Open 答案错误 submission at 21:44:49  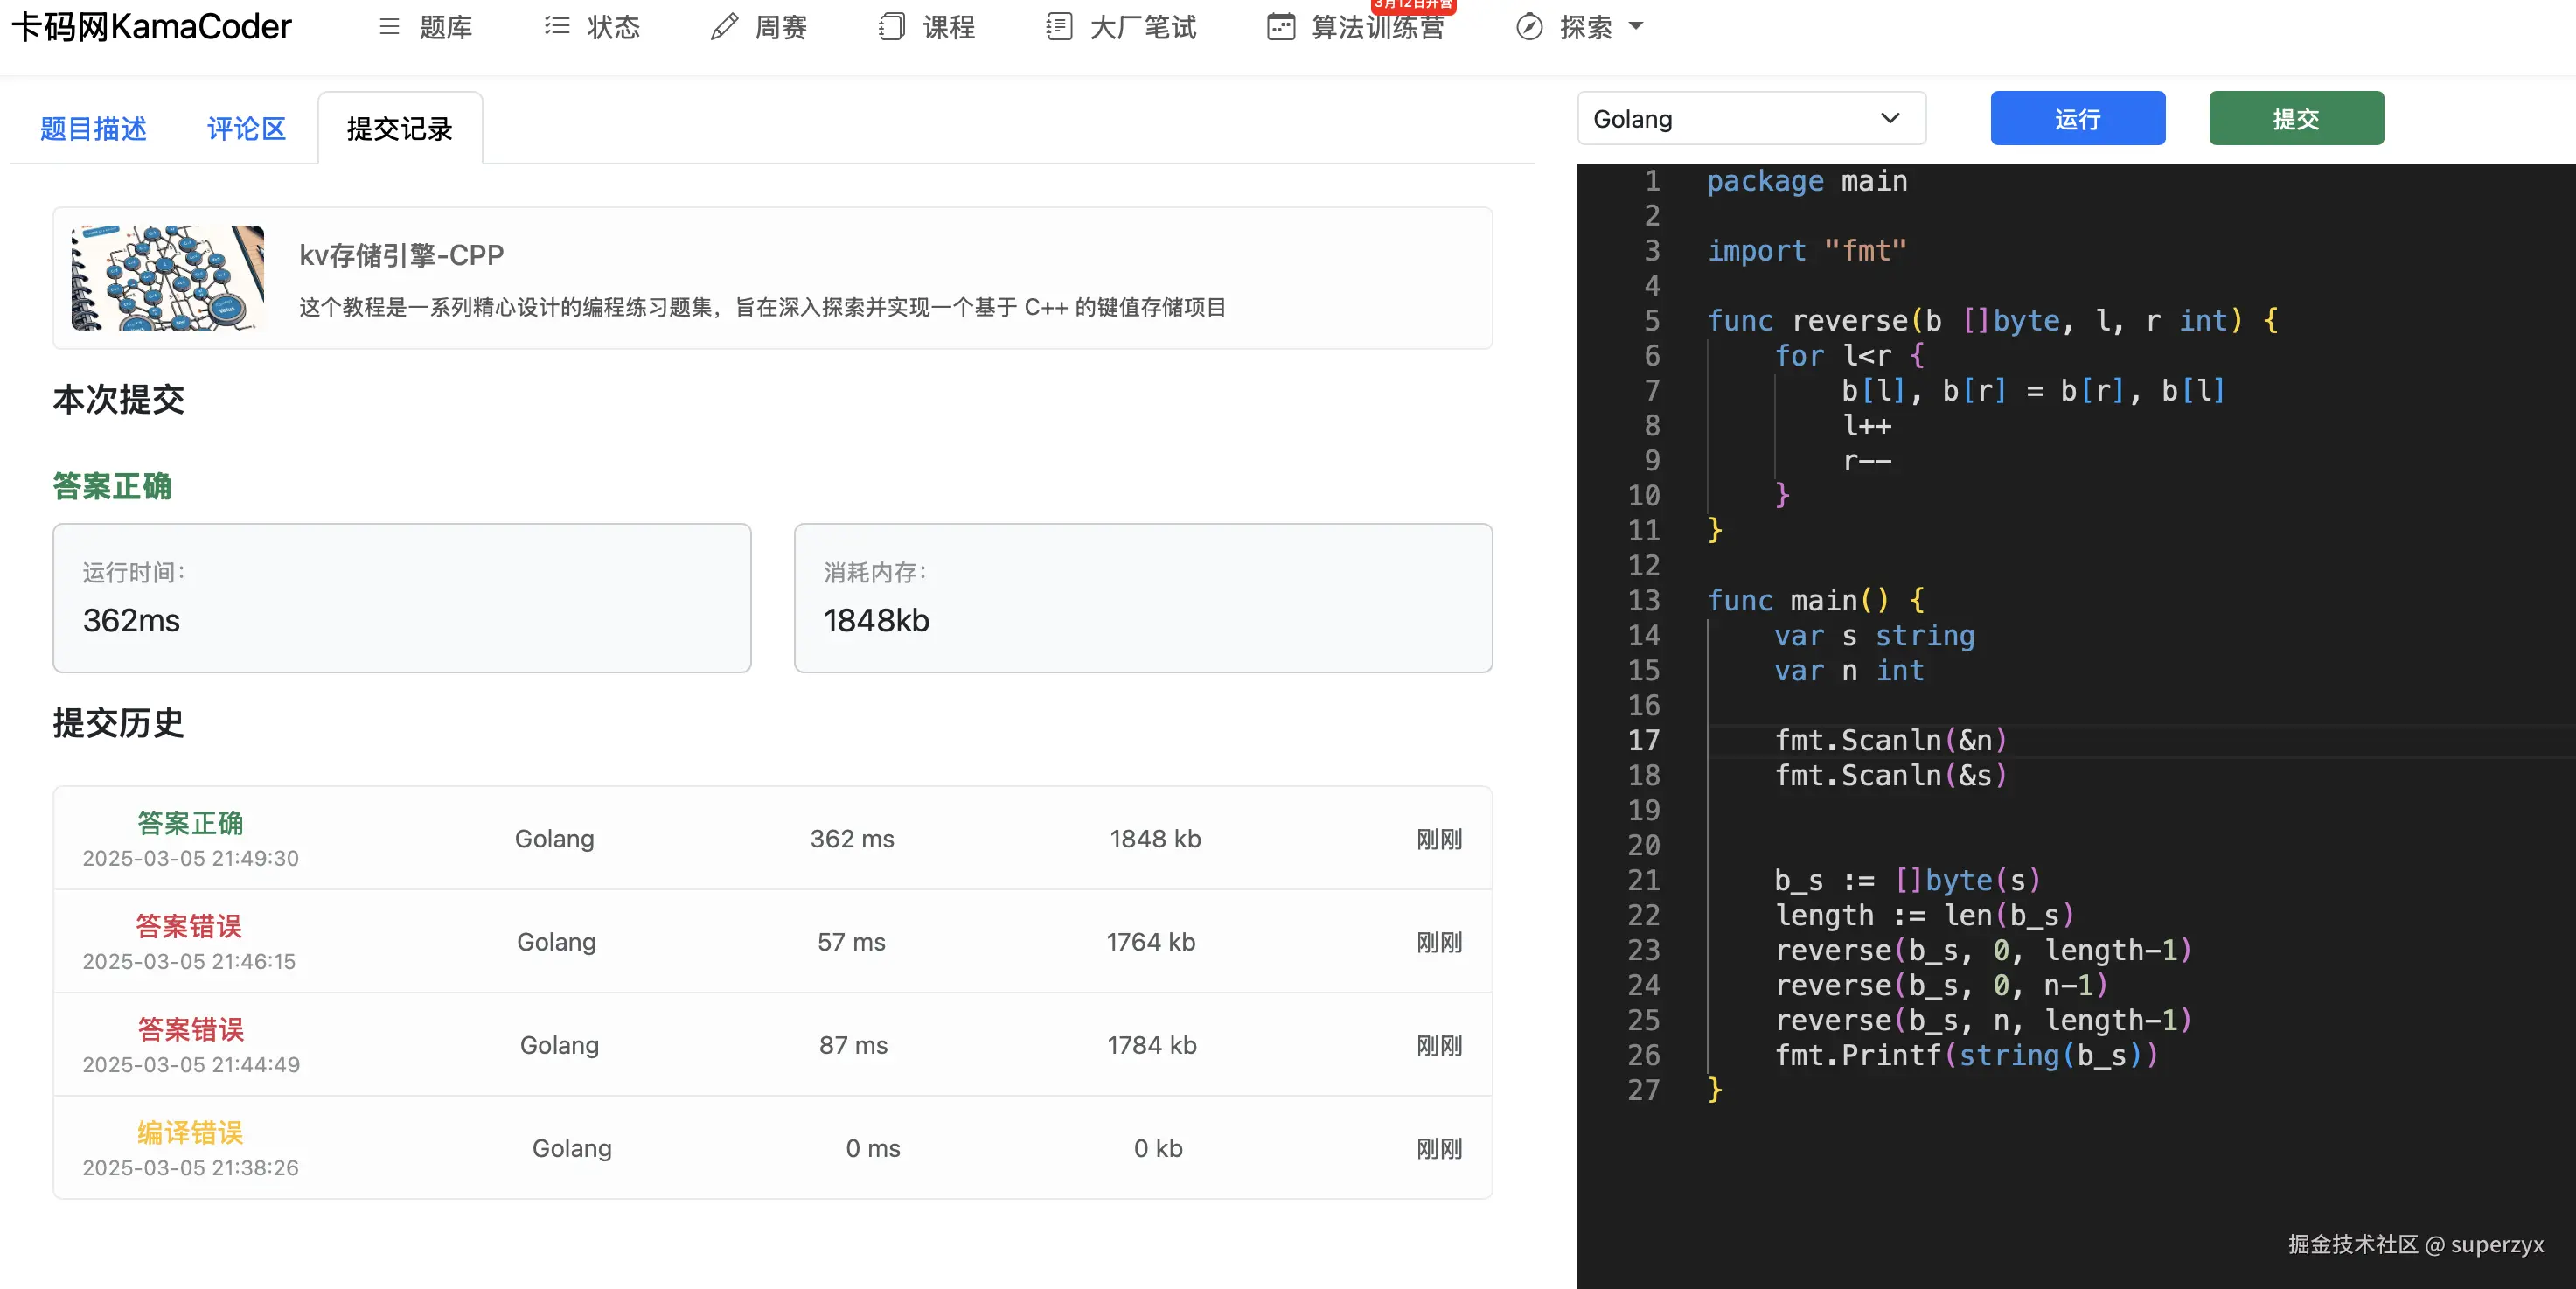(772, 1045)
